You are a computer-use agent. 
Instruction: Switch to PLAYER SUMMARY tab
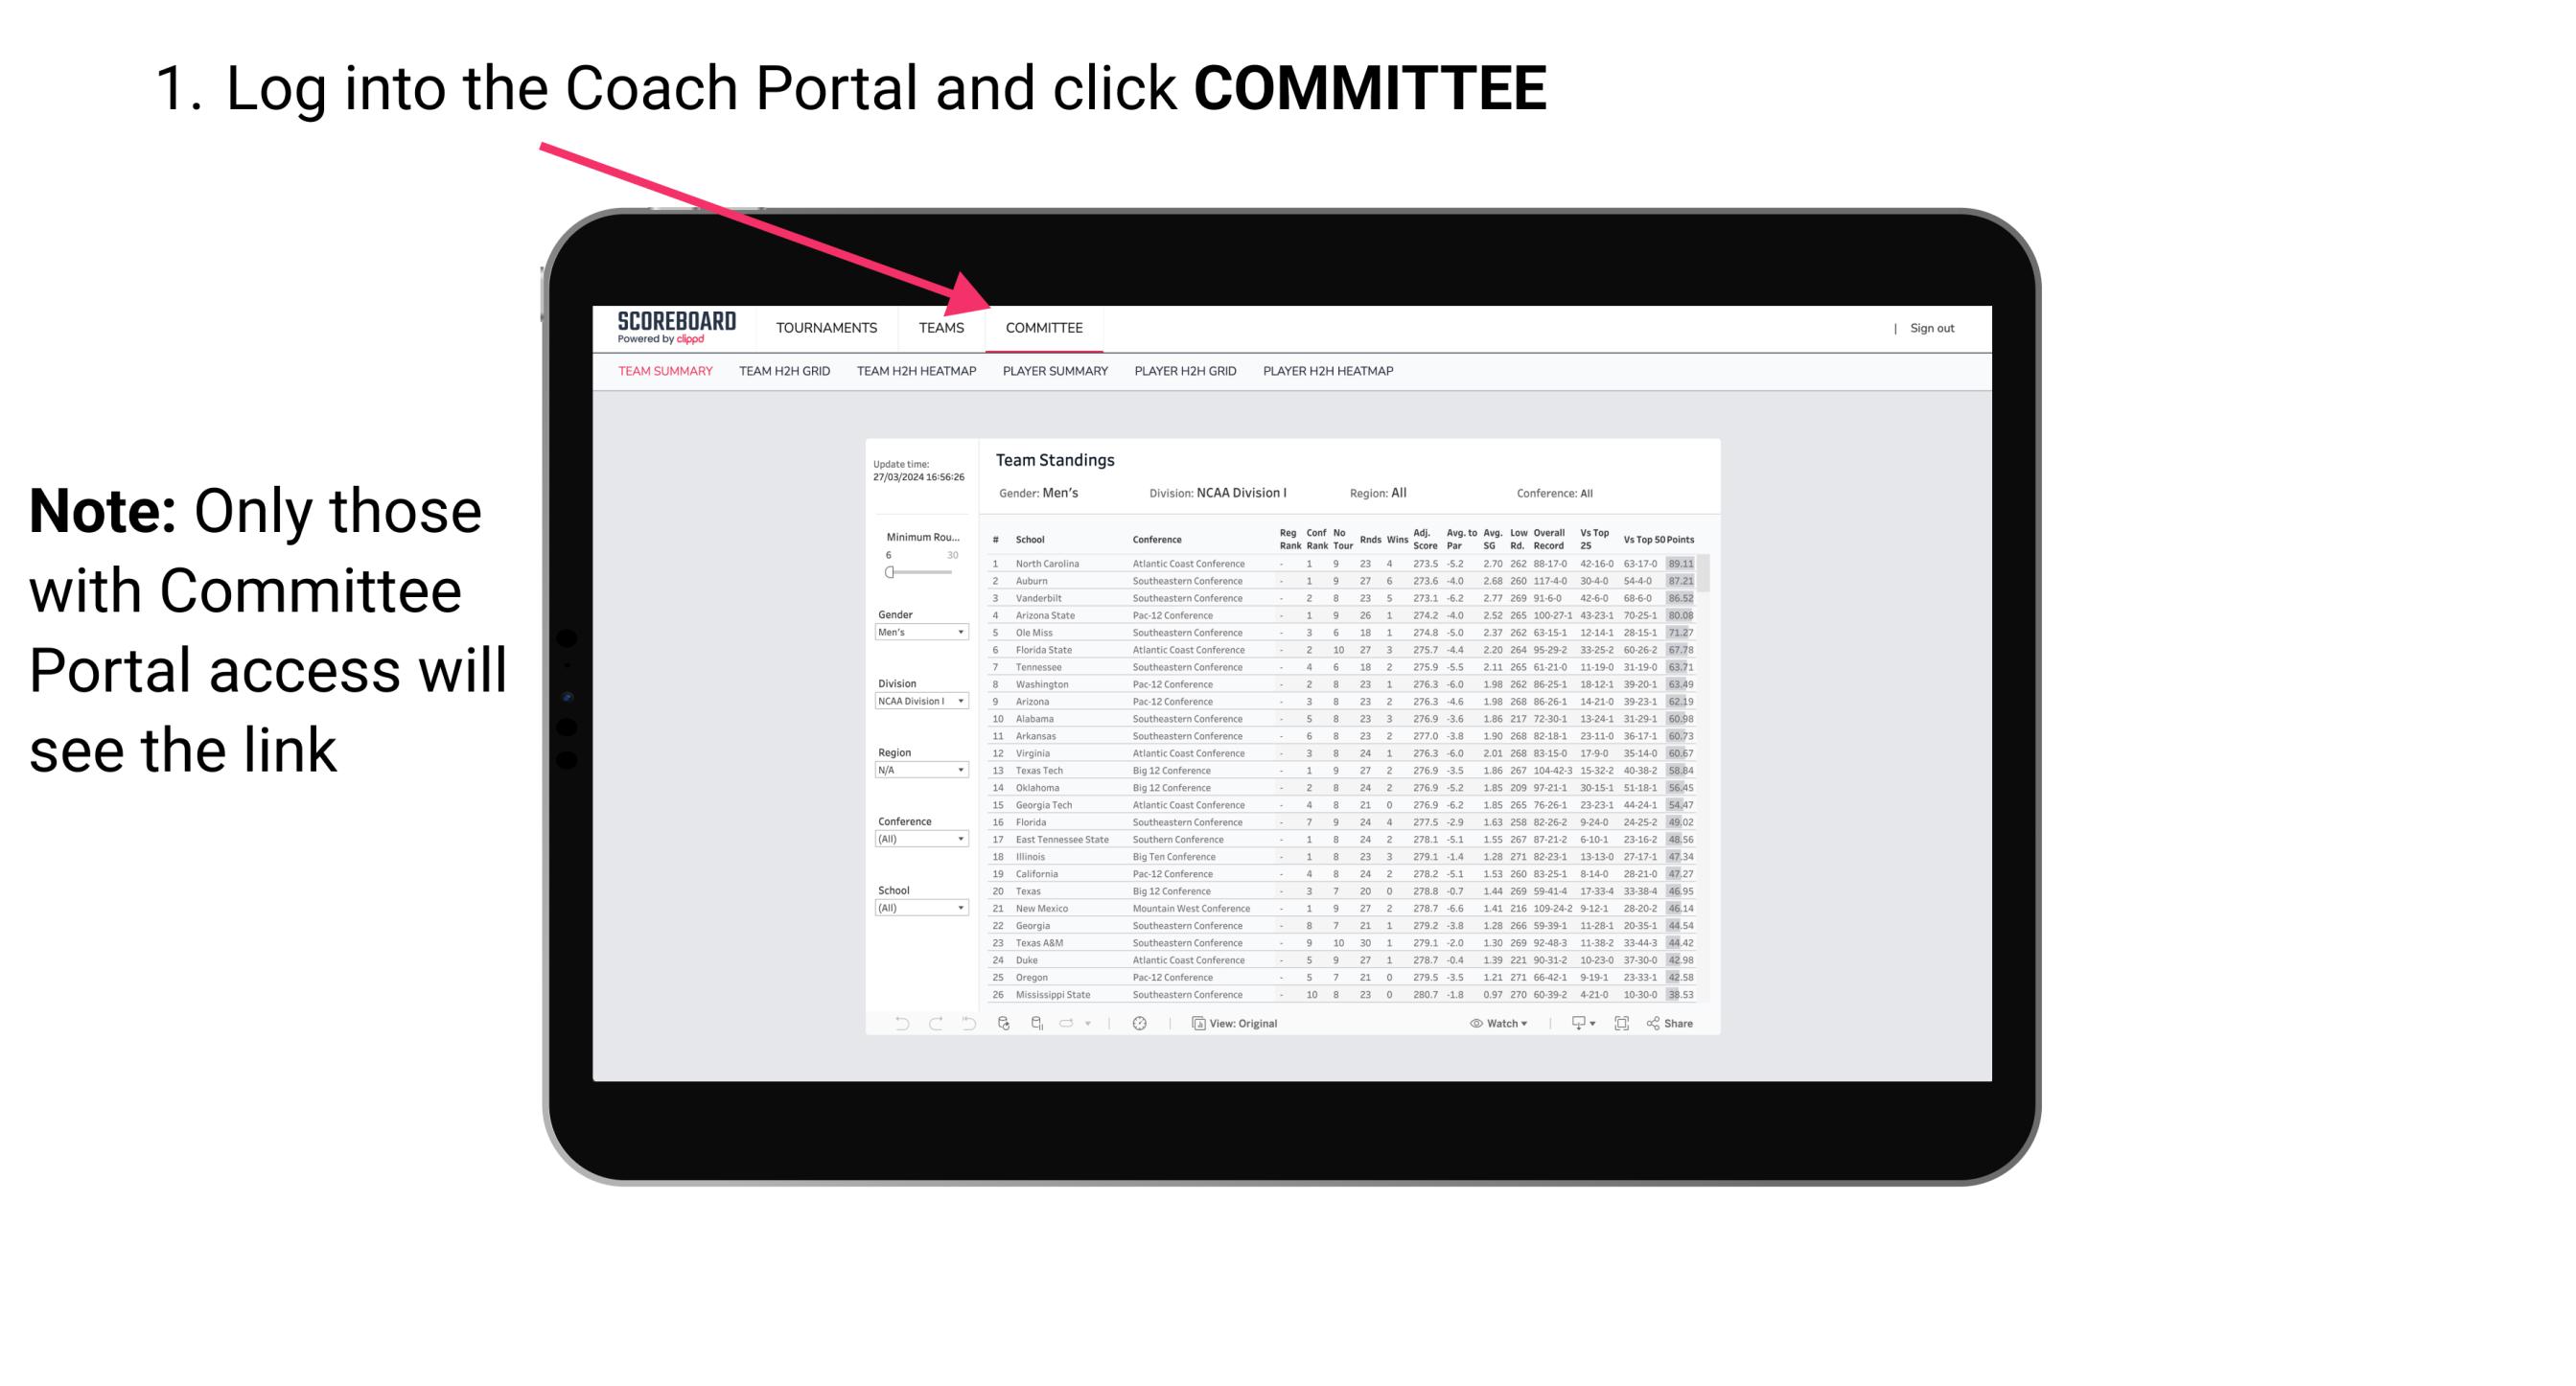(x=1055, y=374)
